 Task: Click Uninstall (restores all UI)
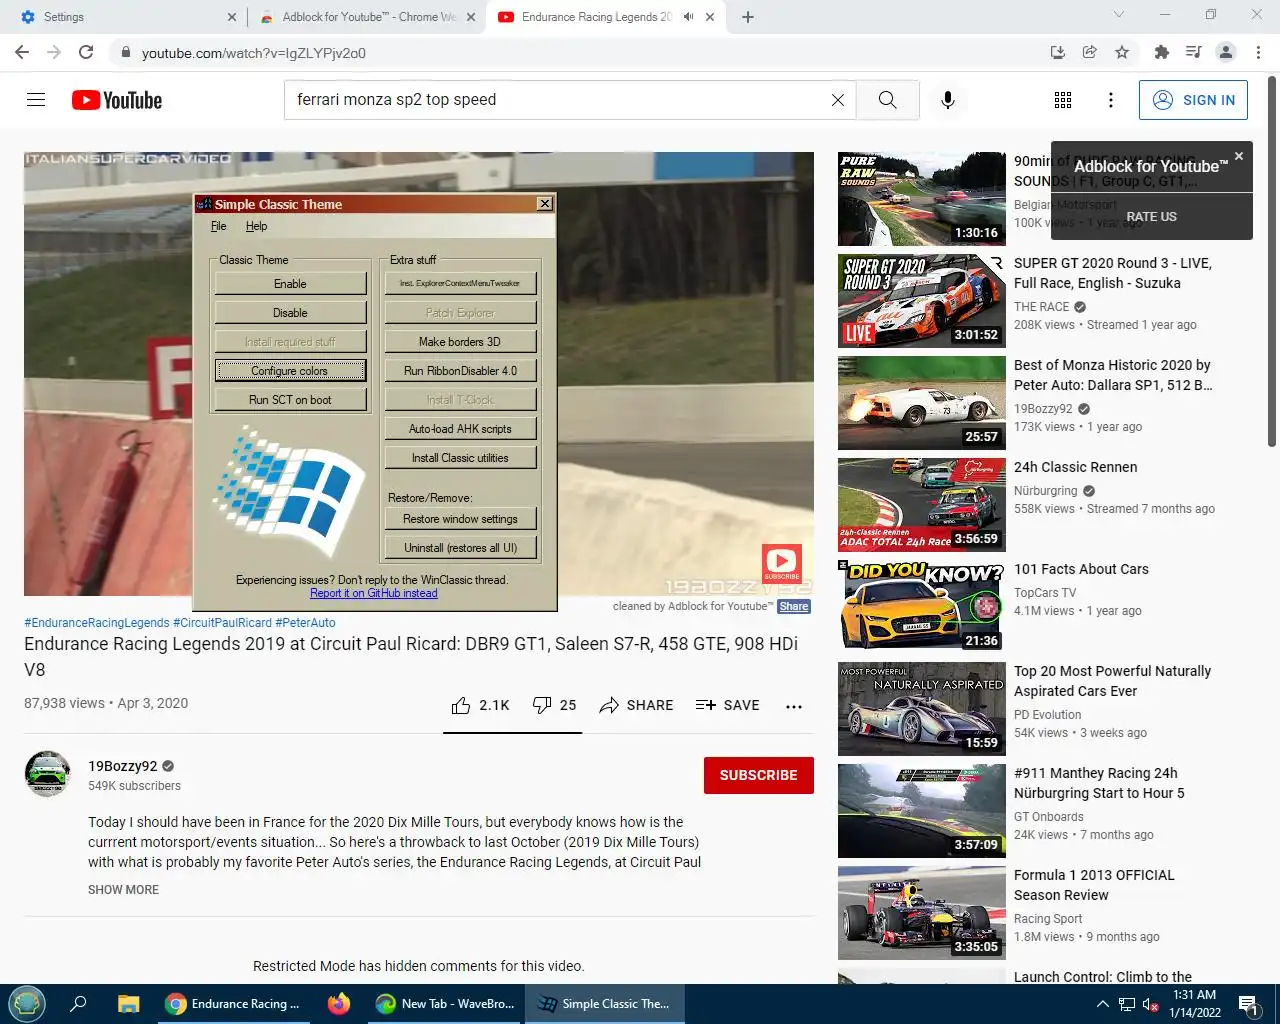[460, 548]
